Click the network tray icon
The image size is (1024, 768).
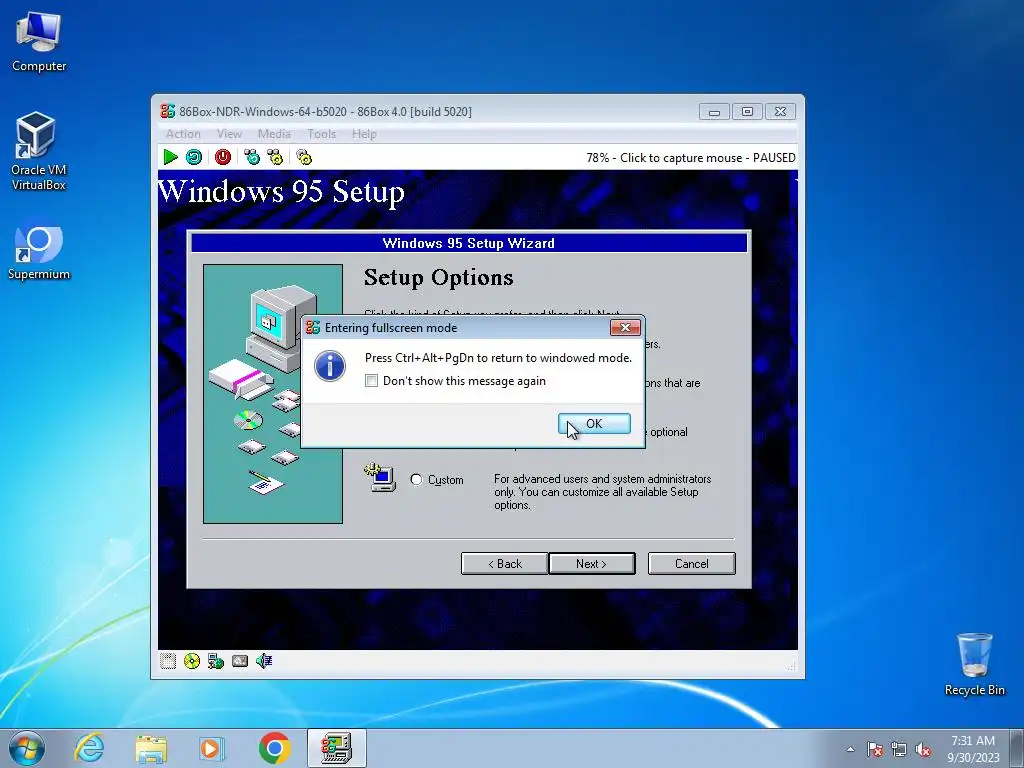click(x=899, y=749)
